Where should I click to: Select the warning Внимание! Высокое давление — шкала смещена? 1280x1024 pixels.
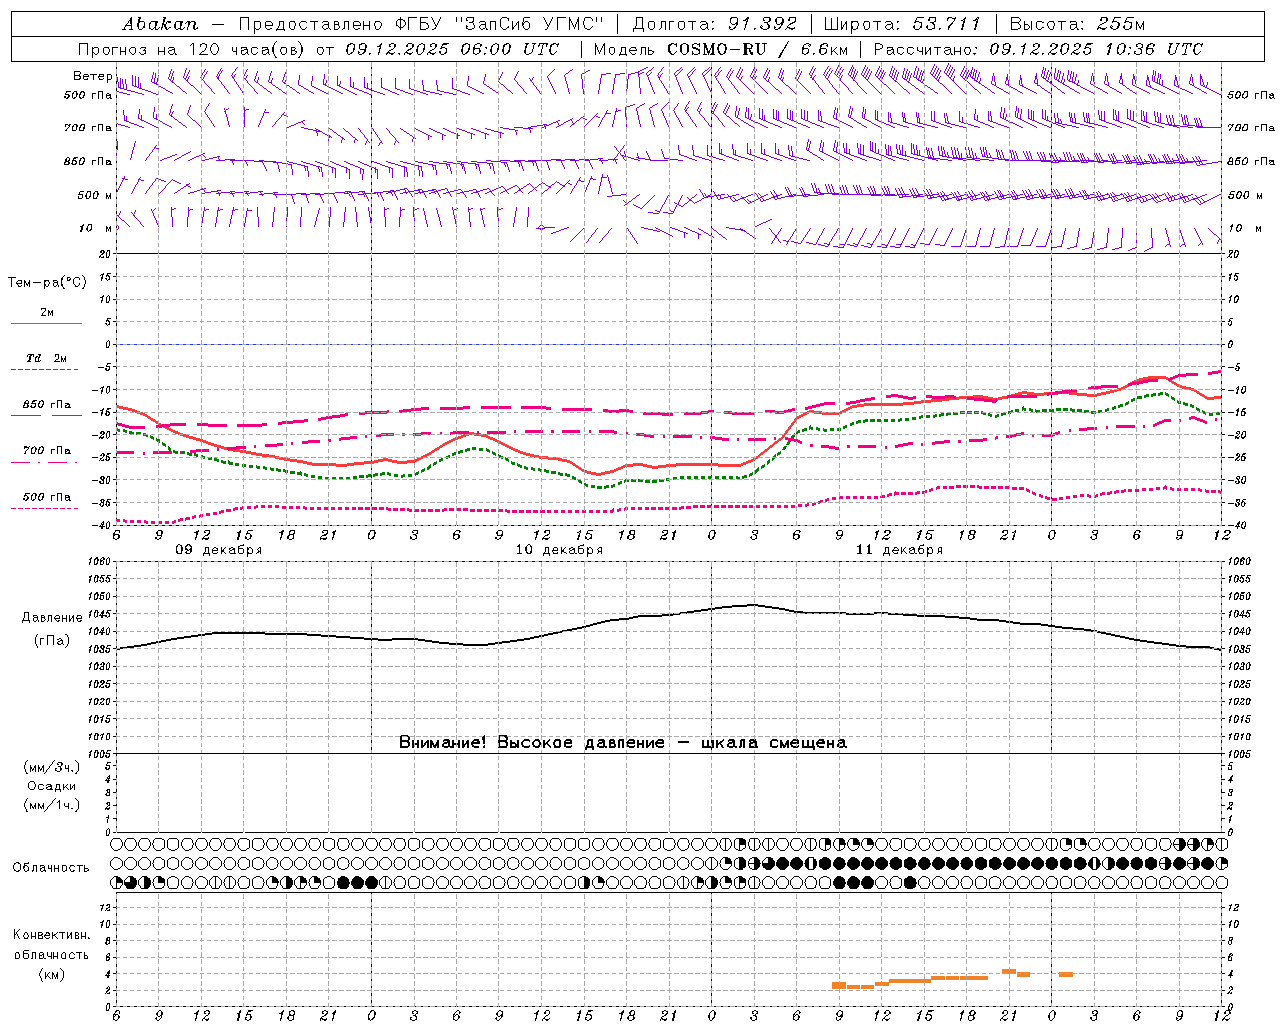click(x=623, y=743)
